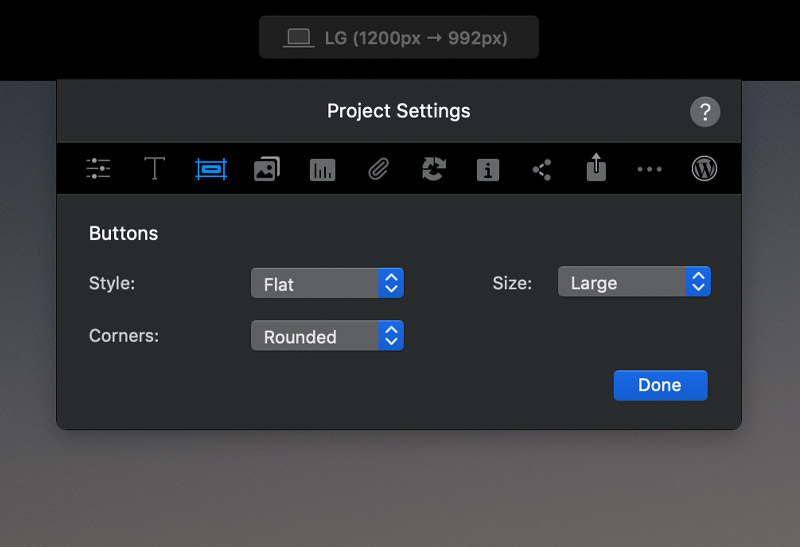The height and width of the screenshot is (547, 800).
Task: Click the Style: label
Action: coord(112,283)
